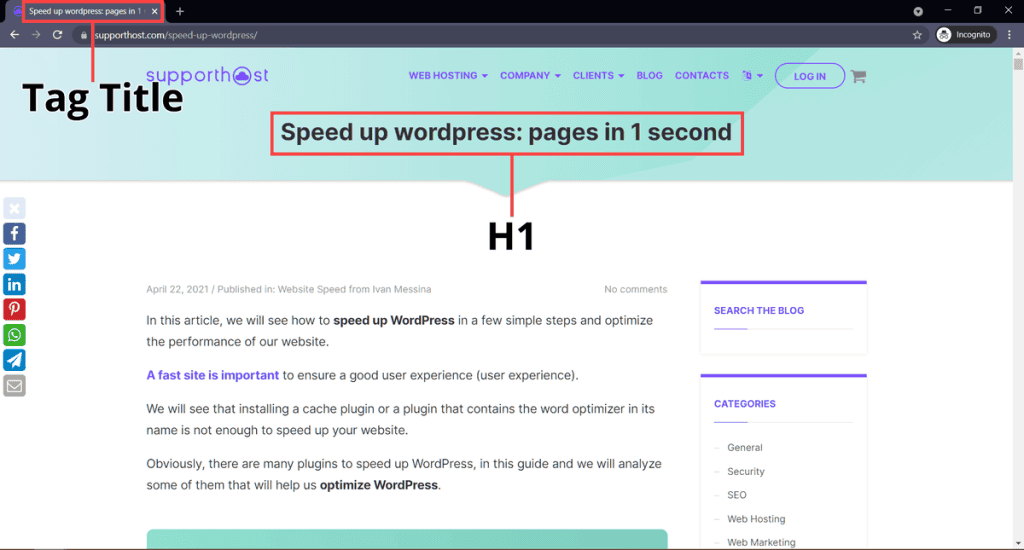
Task: Click the 'Speed up wordpress: pages in 1 second' heading
Action: [x=506, y=133]
